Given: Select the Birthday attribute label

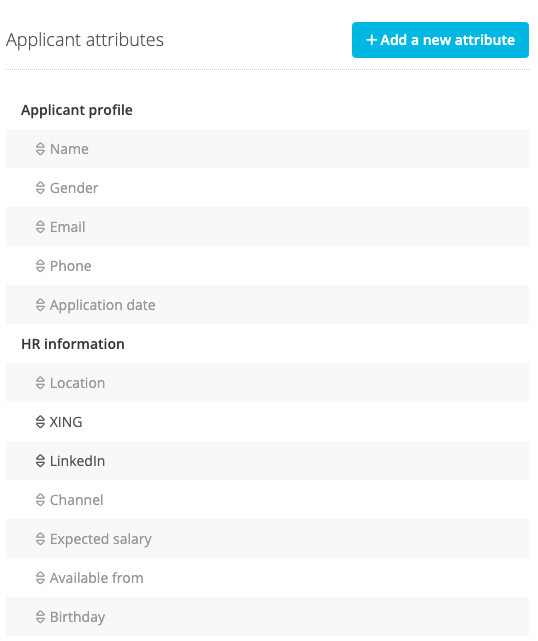Looking at the screenshot, I should pos(77,617).
